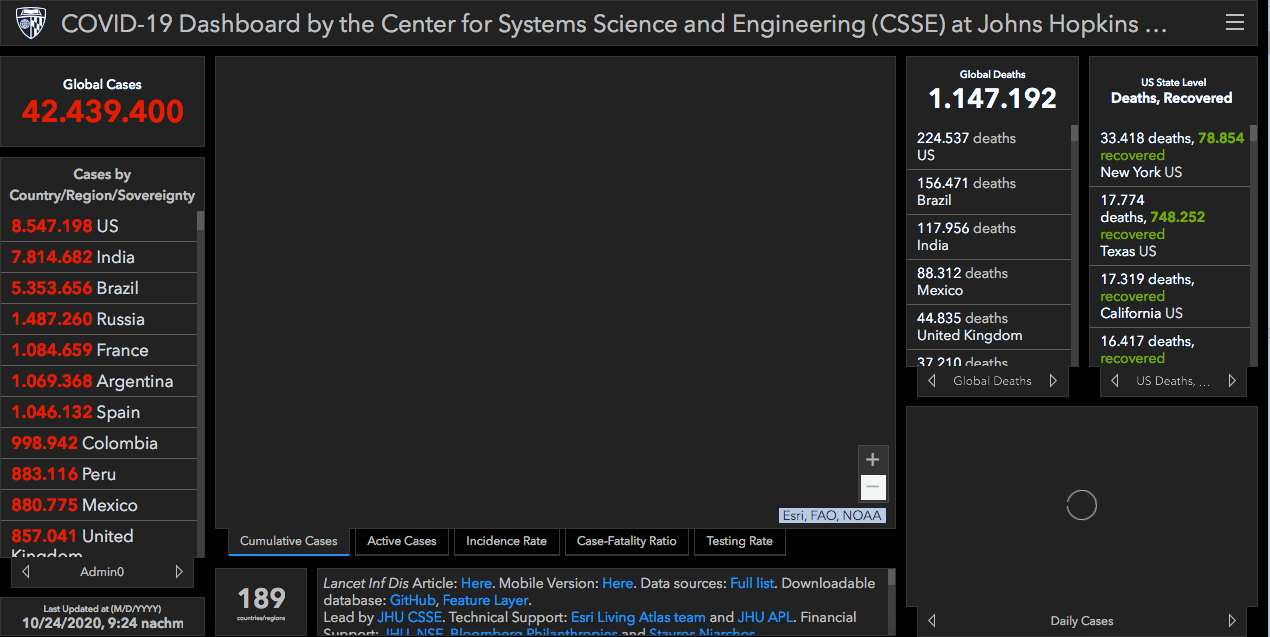Click the Global Deaths total 1.147.192
Viewport: 1270px width, 637px height.
coord(992,98)
